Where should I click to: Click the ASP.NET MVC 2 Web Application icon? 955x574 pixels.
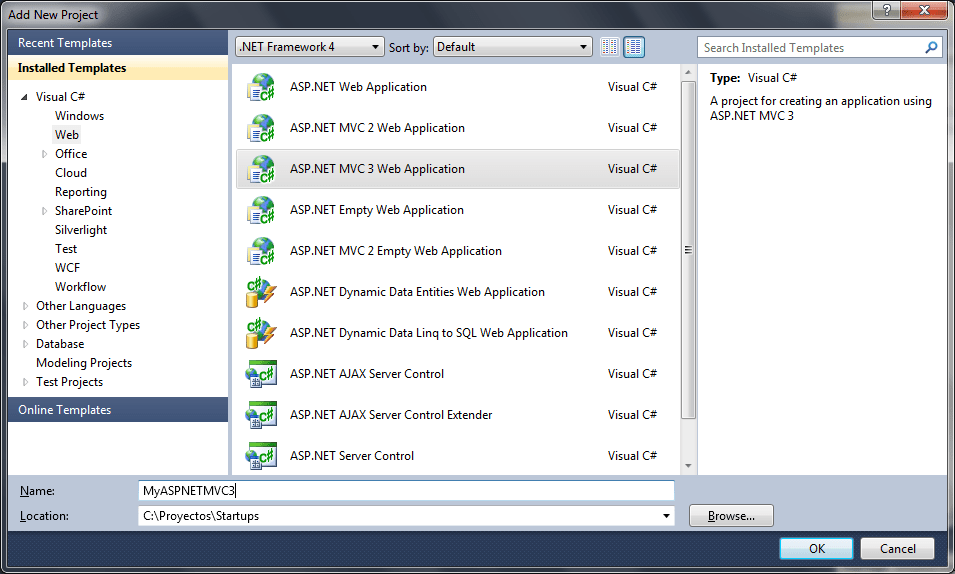point(261,128)
